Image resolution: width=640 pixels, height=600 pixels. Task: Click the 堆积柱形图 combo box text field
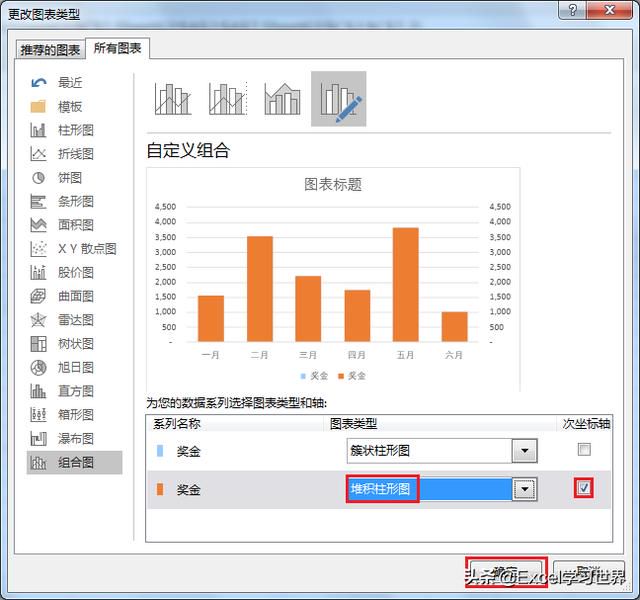coord(429,489)
